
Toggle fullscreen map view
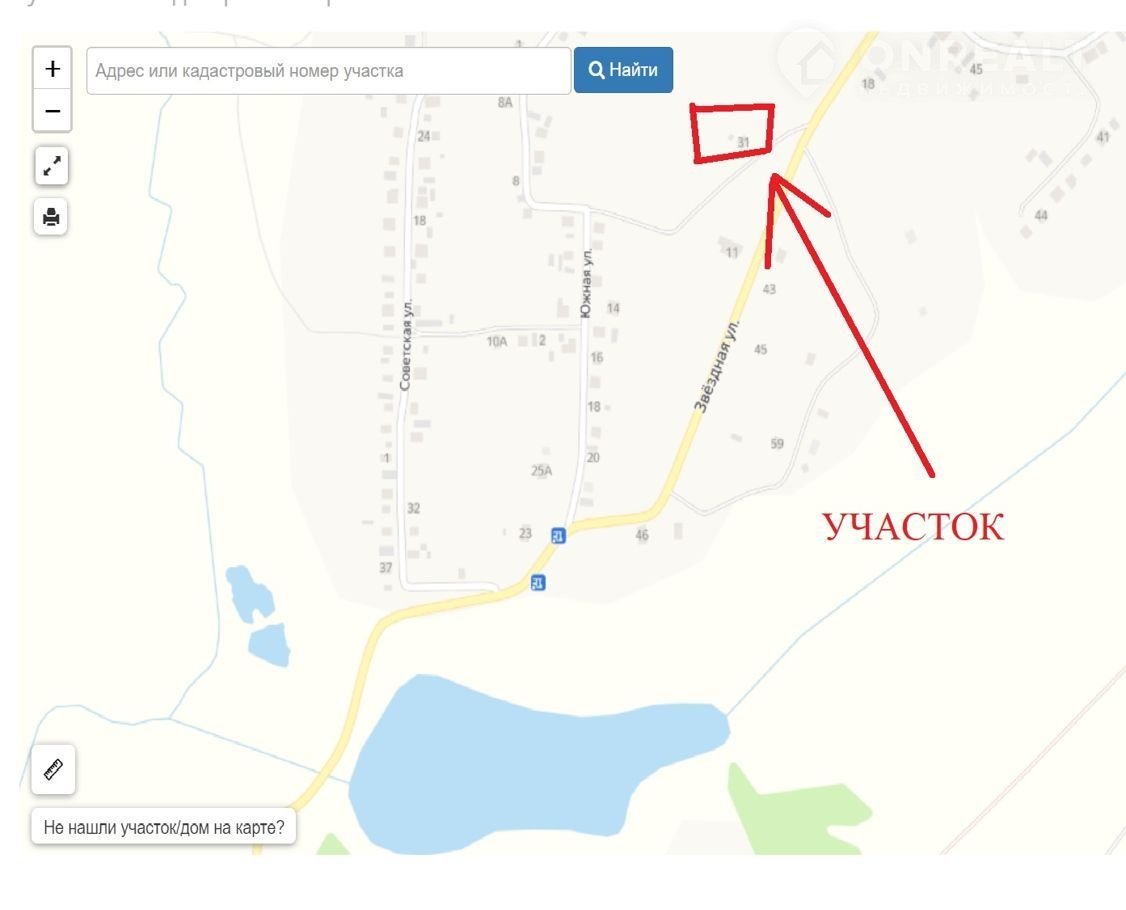pos(51,167)
